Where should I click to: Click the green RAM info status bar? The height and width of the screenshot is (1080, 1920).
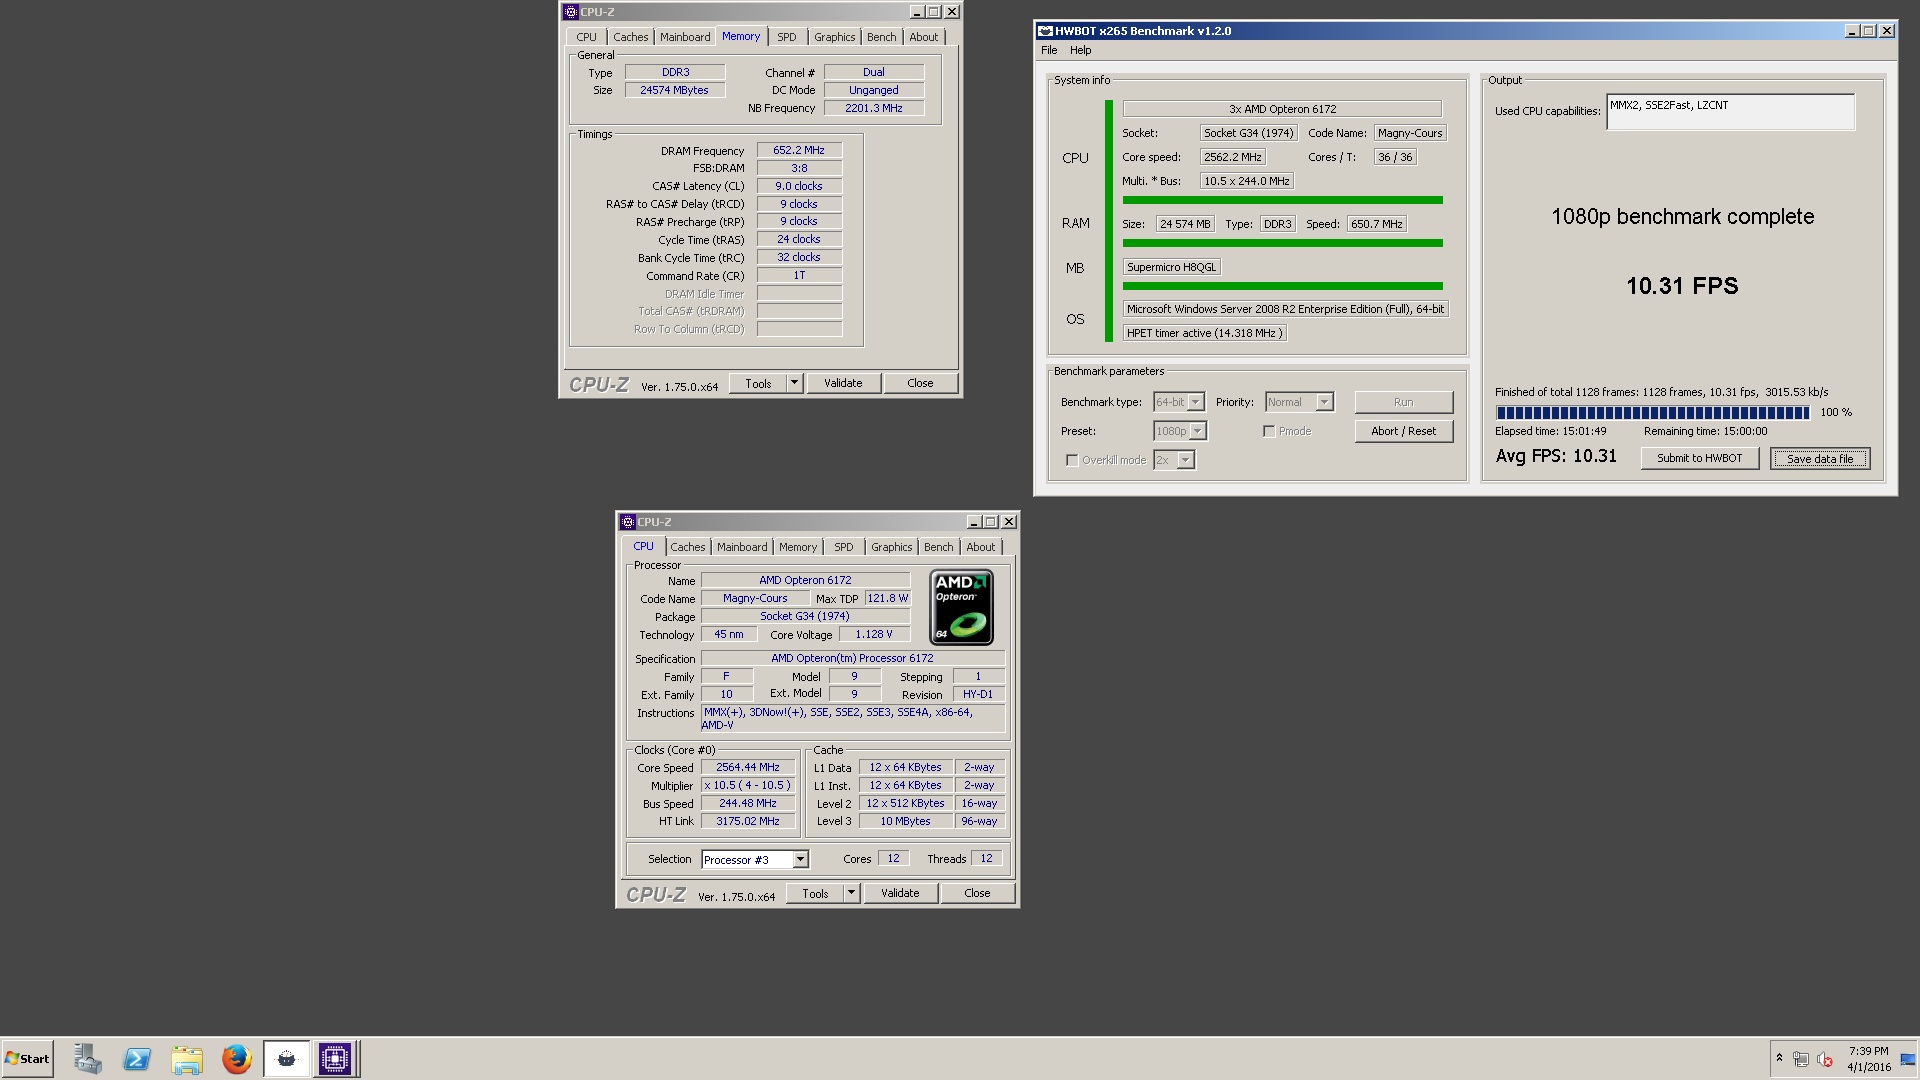1282,243
